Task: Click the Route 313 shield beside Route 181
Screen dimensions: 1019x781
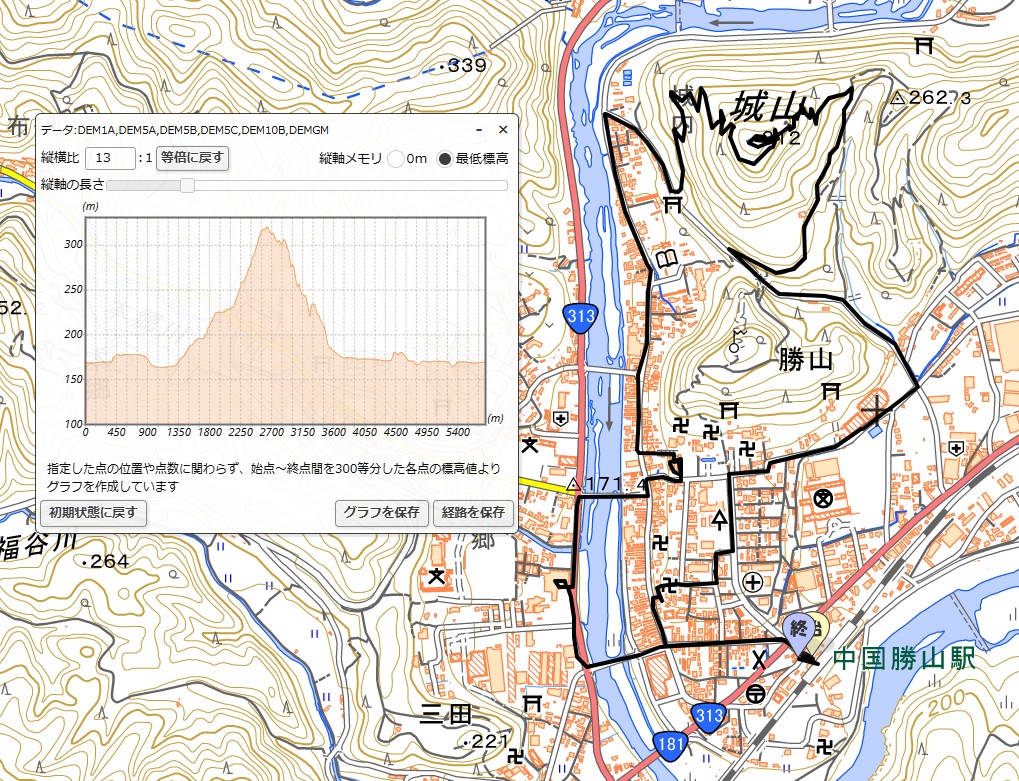Action: pyautogui.click(x=708, y=716)
